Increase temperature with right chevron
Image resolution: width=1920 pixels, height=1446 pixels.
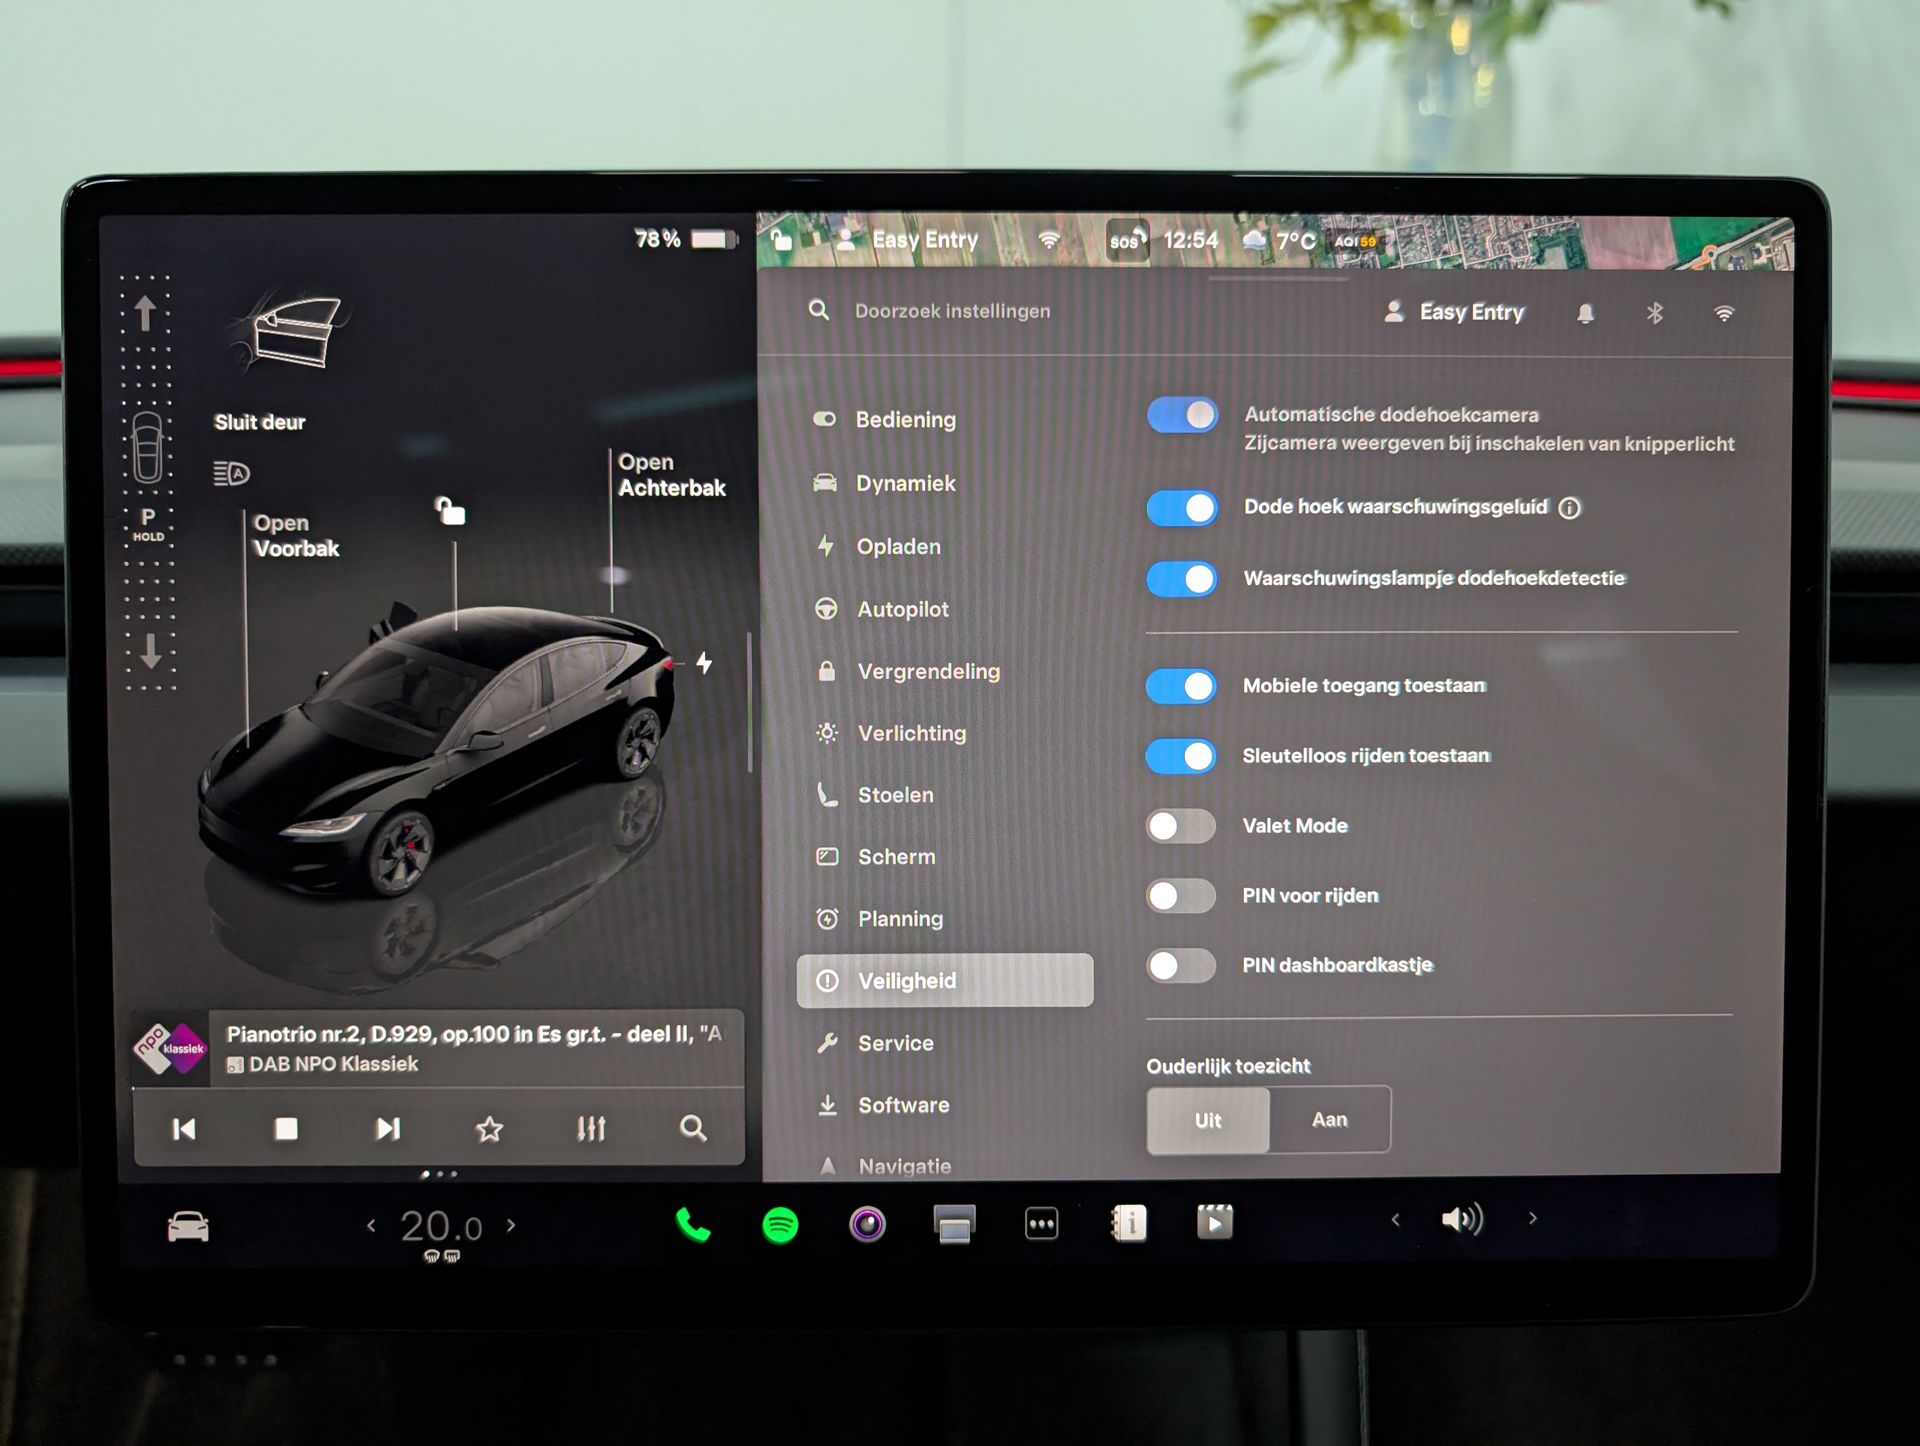pyautogui.click(x=511, y=1225)
